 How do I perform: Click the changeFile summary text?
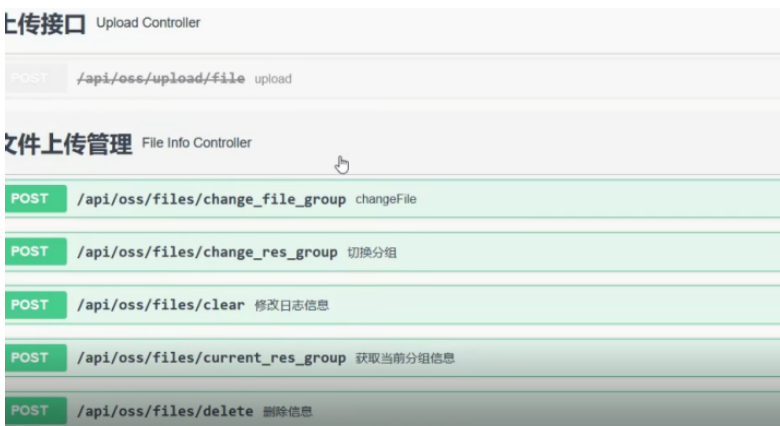pyautogui.click(x=386, y=200)
